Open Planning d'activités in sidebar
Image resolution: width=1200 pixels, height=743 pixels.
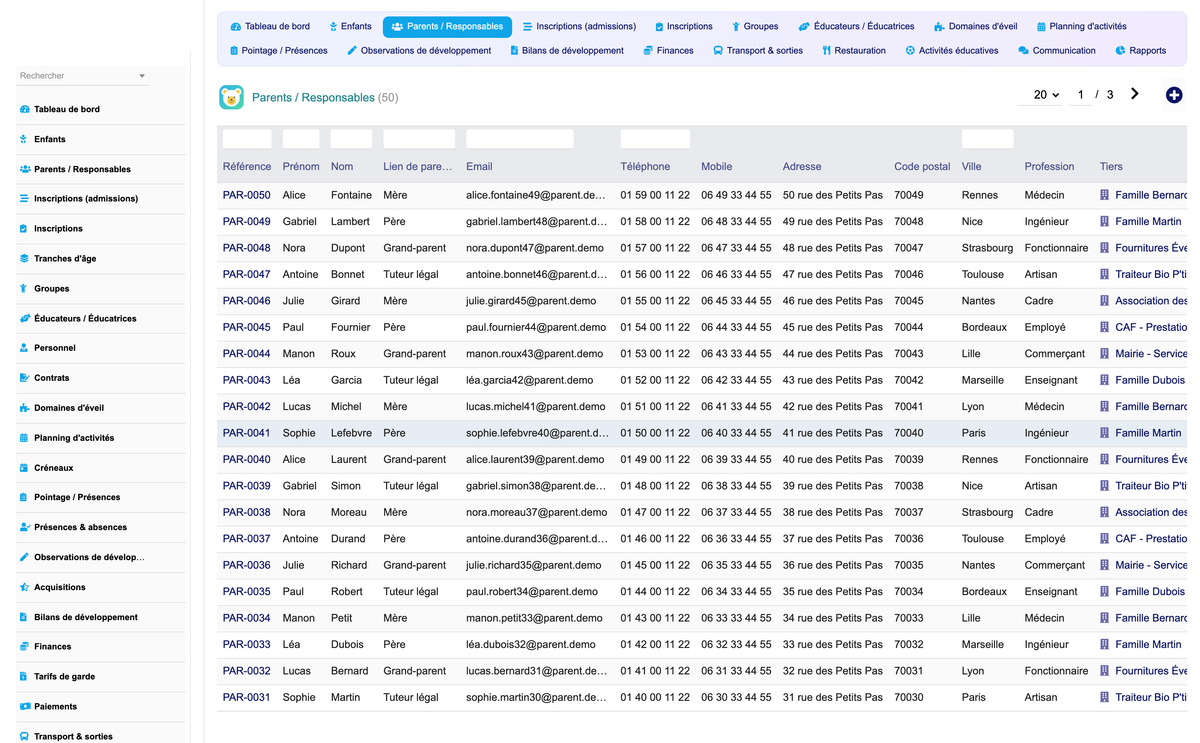pos(74,438)
